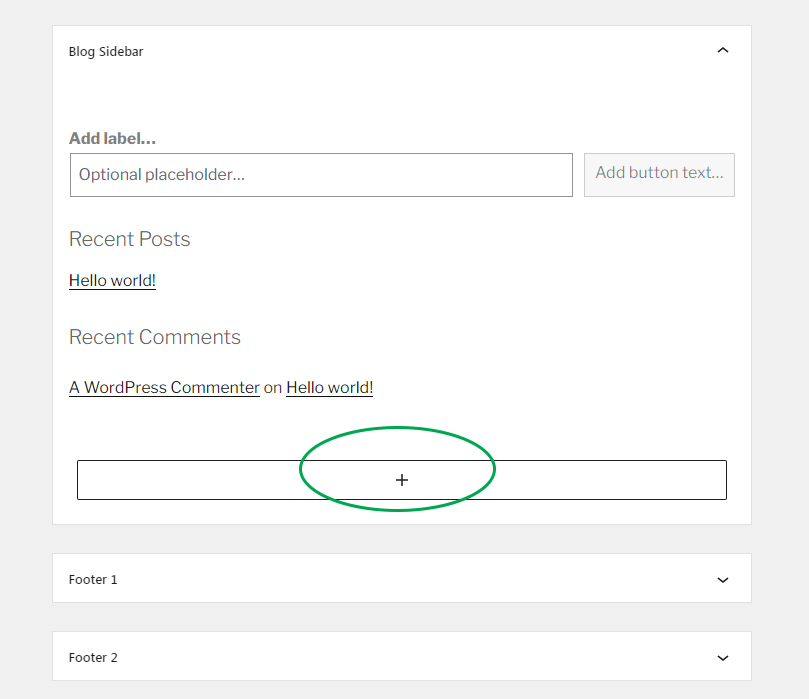809x699 pixels.
Task: Click the plus icon to add a block
Action: click(402, 480)
